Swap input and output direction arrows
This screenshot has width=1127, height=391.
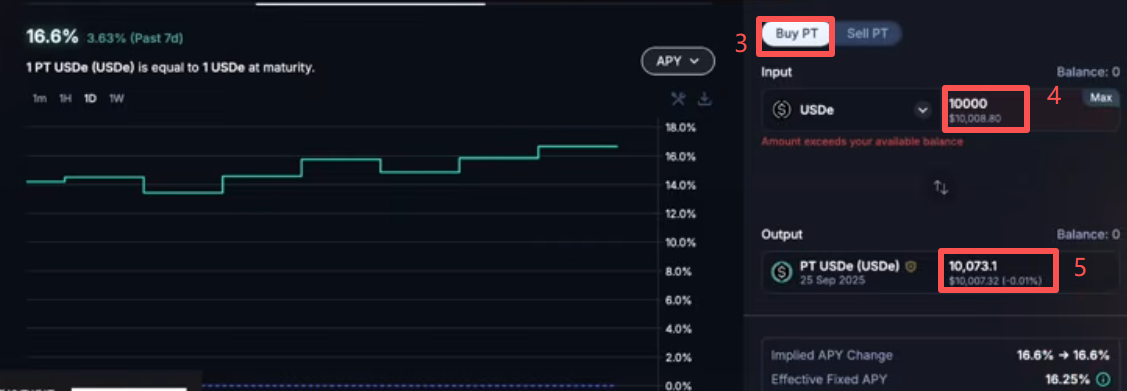(941, 188)
